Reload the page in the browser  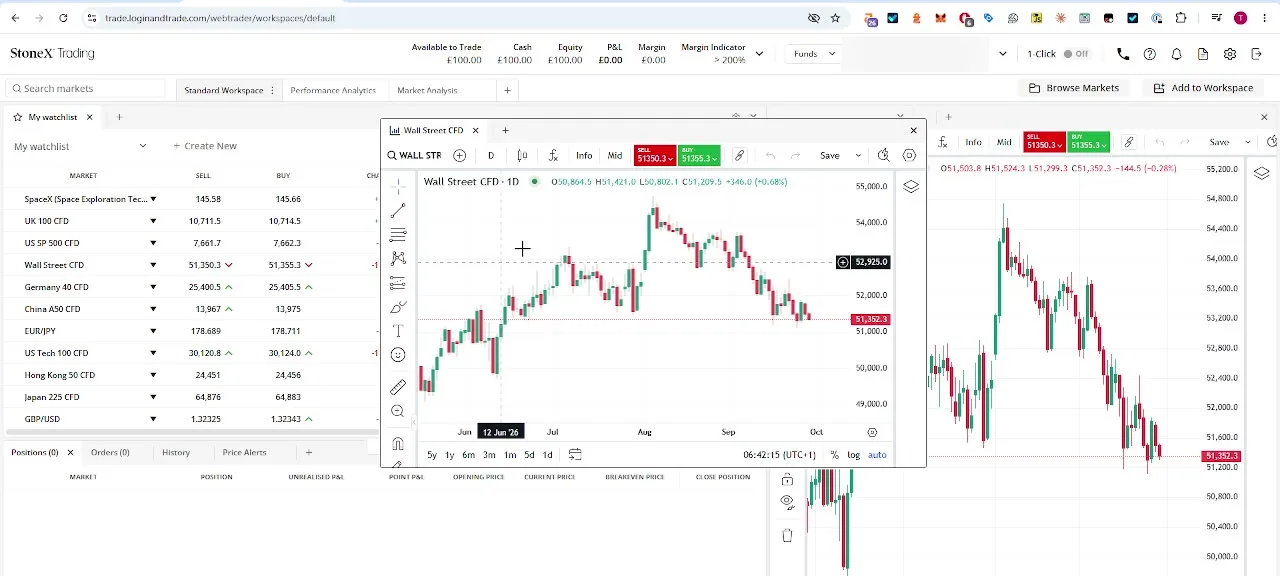[x=63, y=18]
